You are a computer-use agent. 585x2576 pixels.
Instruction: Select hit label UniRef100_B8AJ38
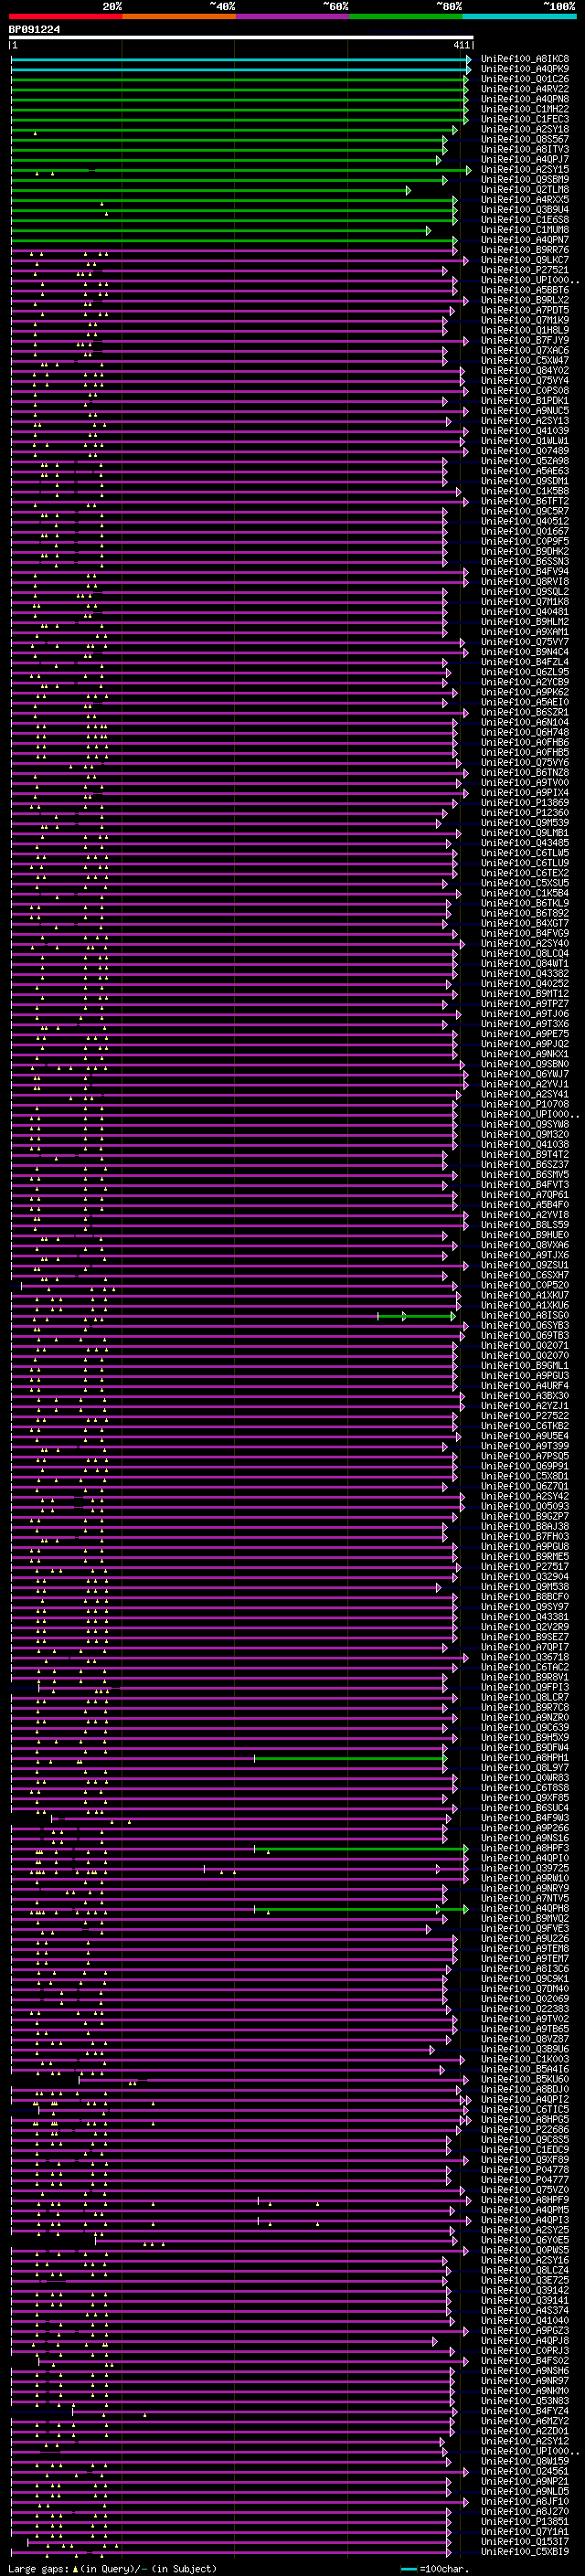coord(524,1527)
